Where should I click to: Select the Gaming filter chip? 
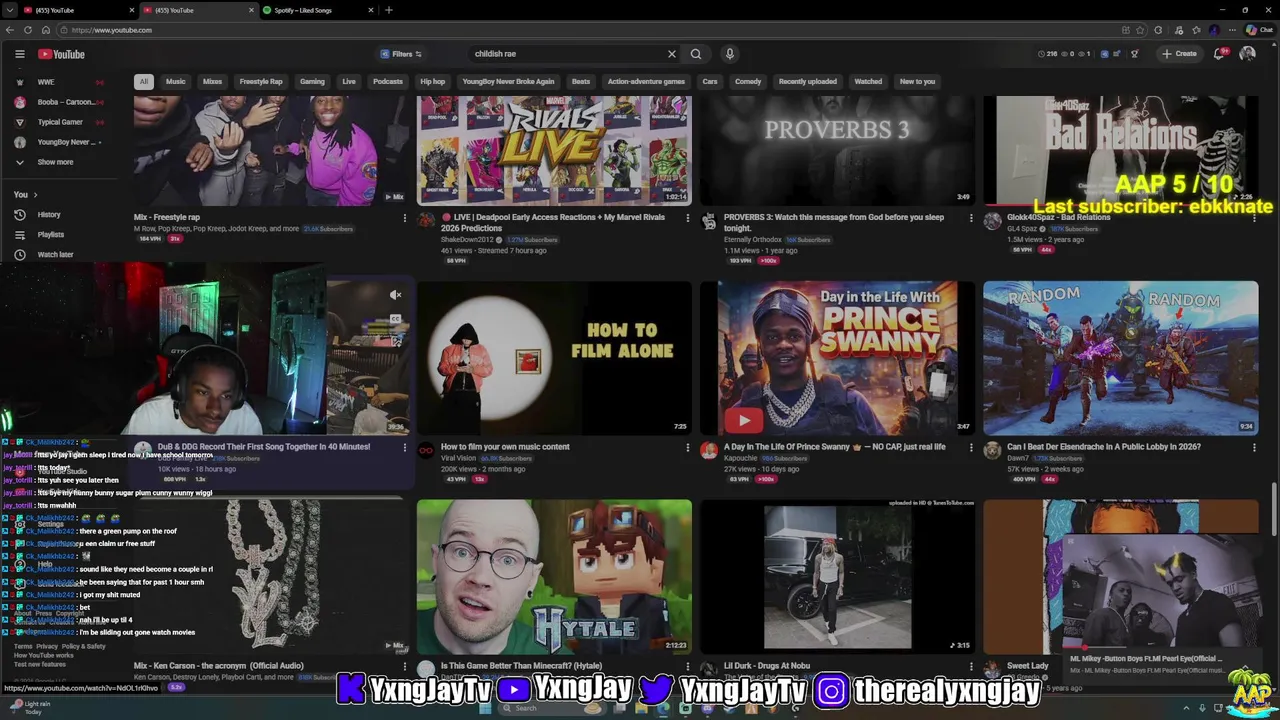312,82
